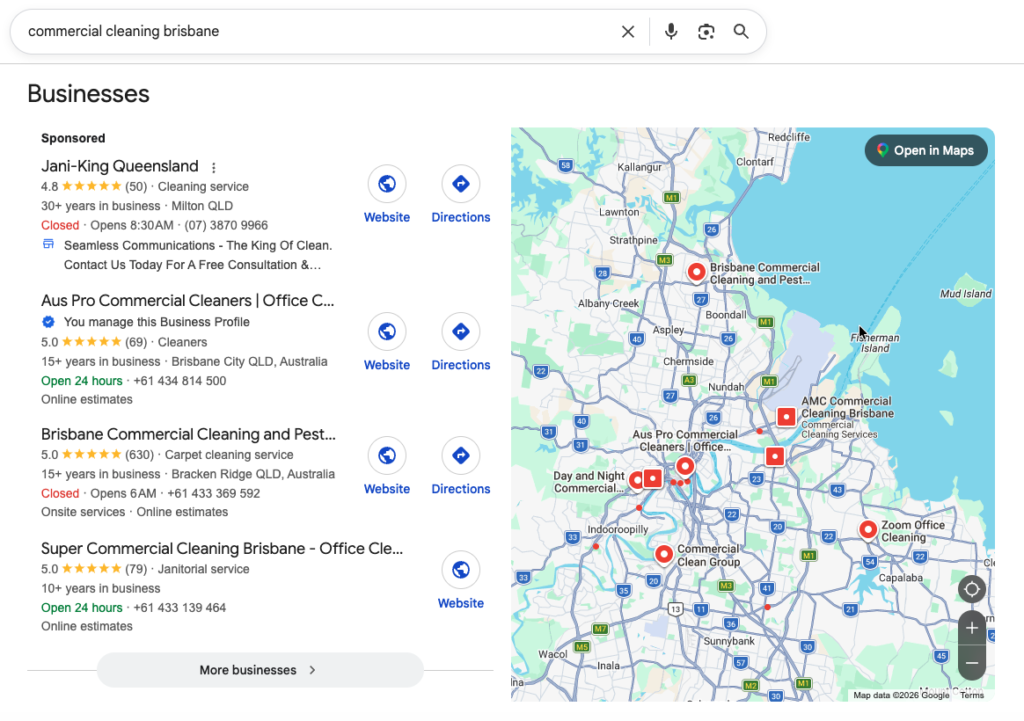
Task: Open the Aus Pro Commercial Cleaners listing title
Action: point(187,300)
